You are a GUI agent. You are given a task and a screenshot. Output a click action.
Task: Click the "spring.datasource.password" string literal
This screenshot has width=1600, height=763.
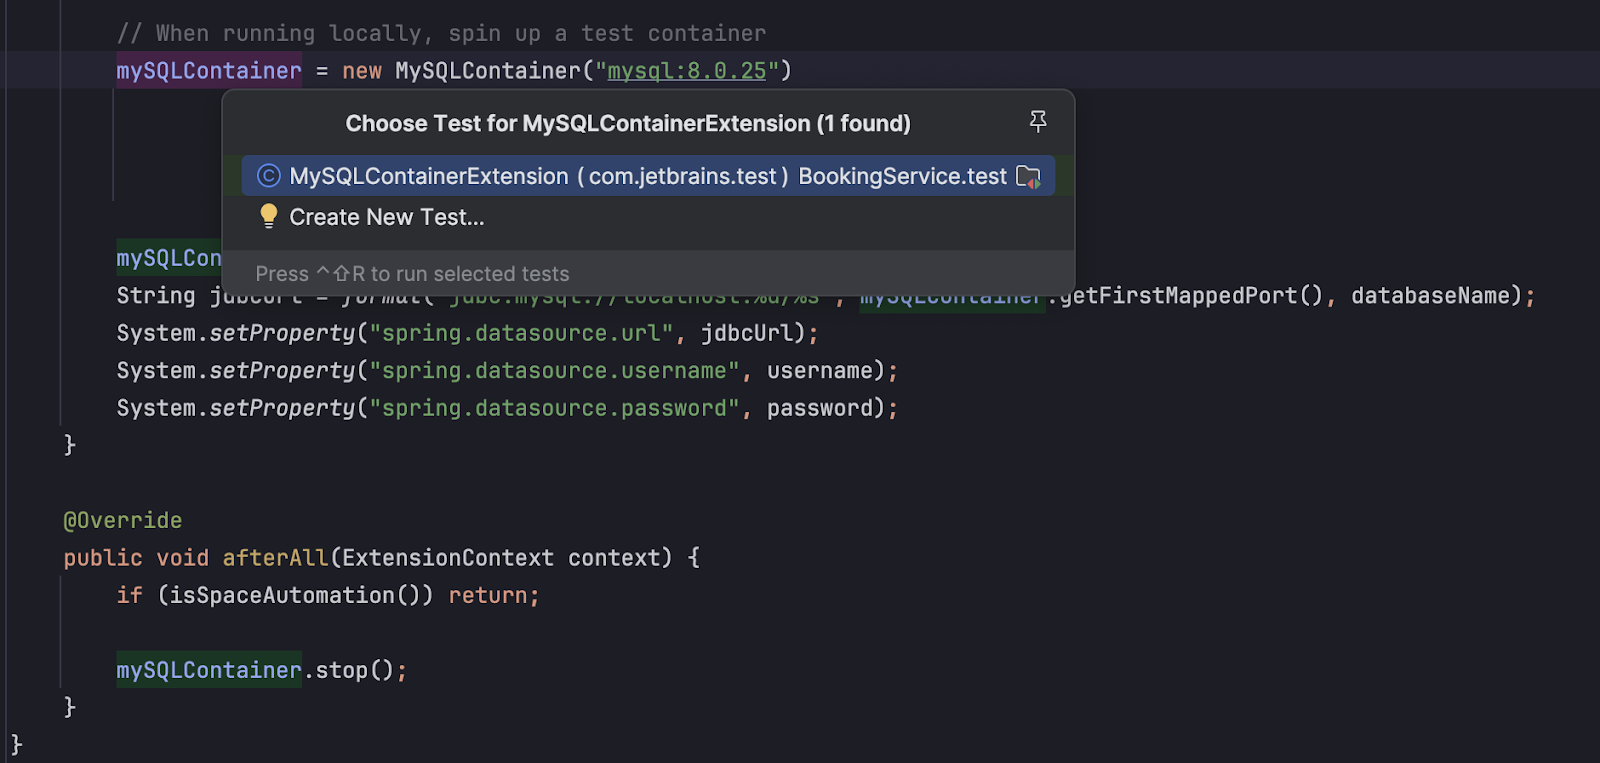click(554, 408)
